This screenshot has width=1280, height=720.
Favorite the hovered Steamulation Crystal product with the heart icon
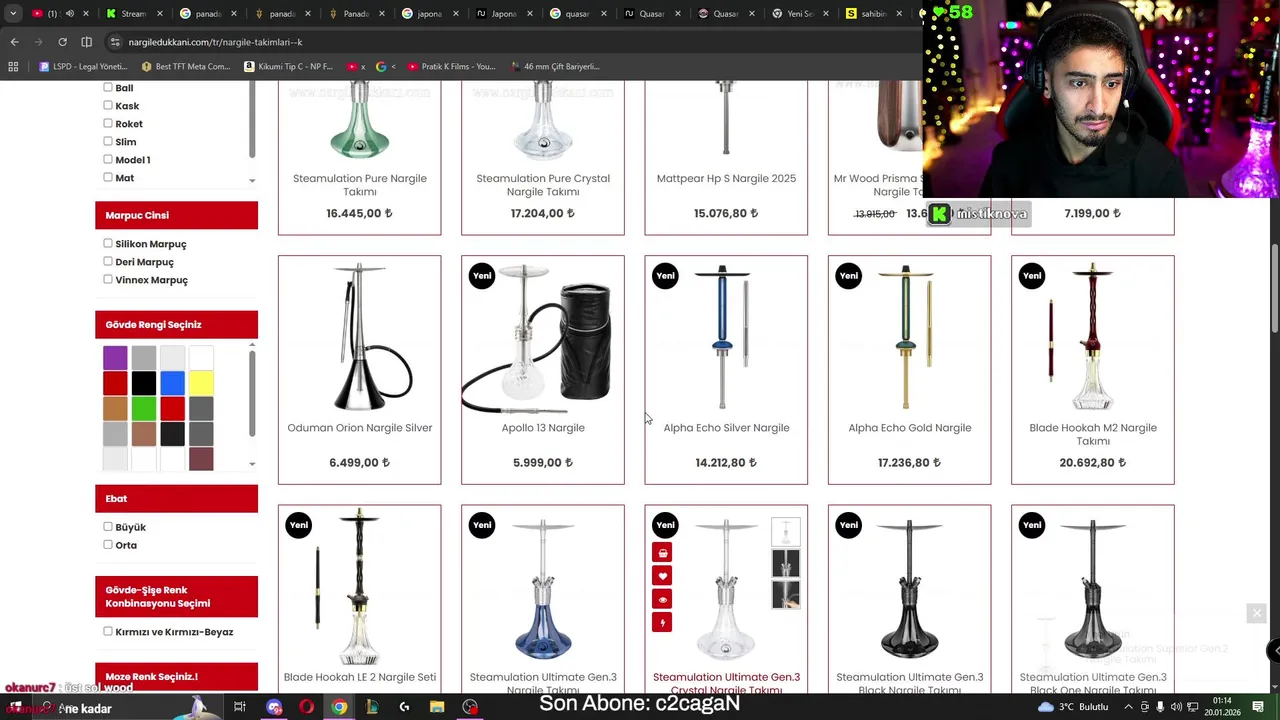click(662, 576)
